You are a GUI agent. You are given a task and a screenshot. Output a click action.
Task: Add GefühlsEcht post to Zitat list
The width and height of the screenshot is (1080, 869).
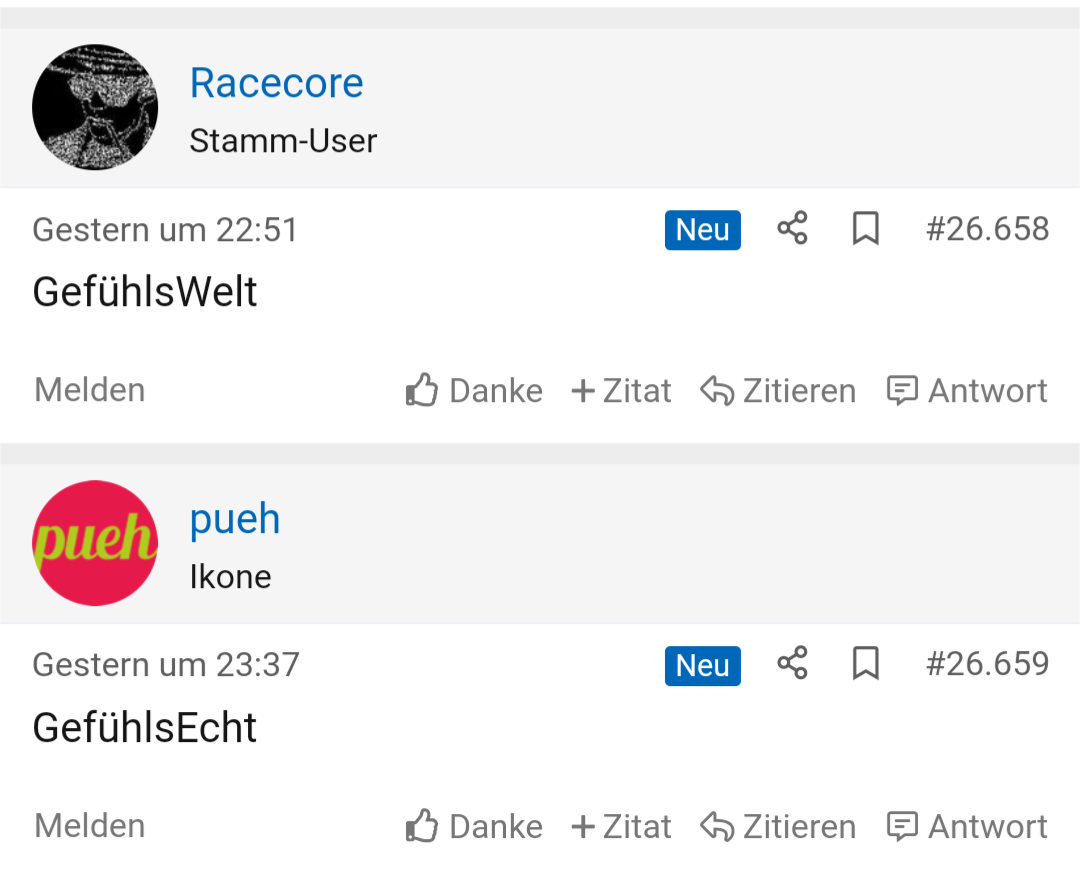coord(621,826)
